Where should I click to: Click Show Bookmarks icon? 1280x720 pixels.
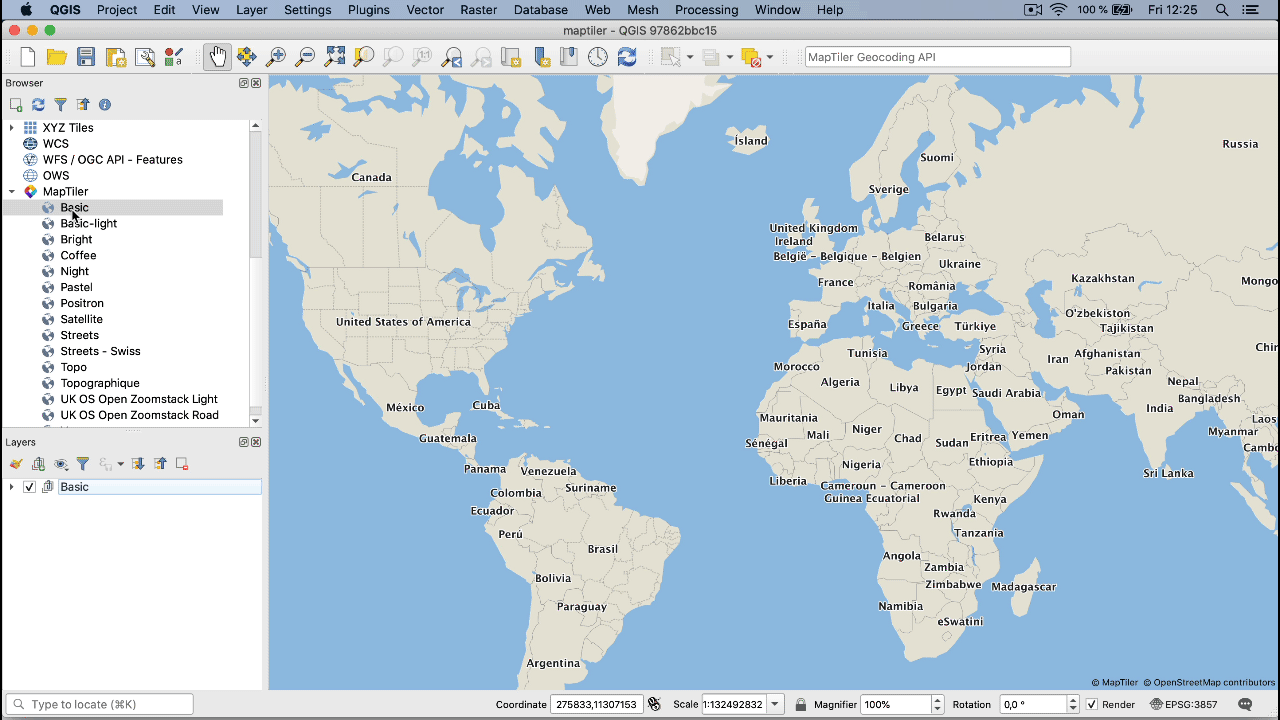click(569, 57)
